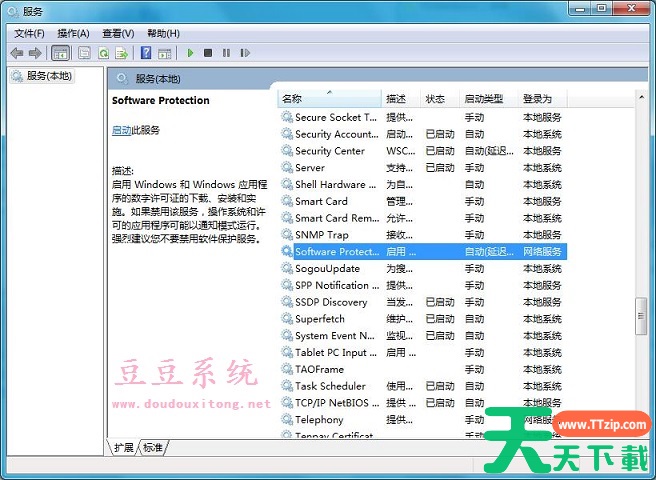This screenshot has width=656, height=480.
Task: Click the Stop service square icon
Action: coord(208,53)
